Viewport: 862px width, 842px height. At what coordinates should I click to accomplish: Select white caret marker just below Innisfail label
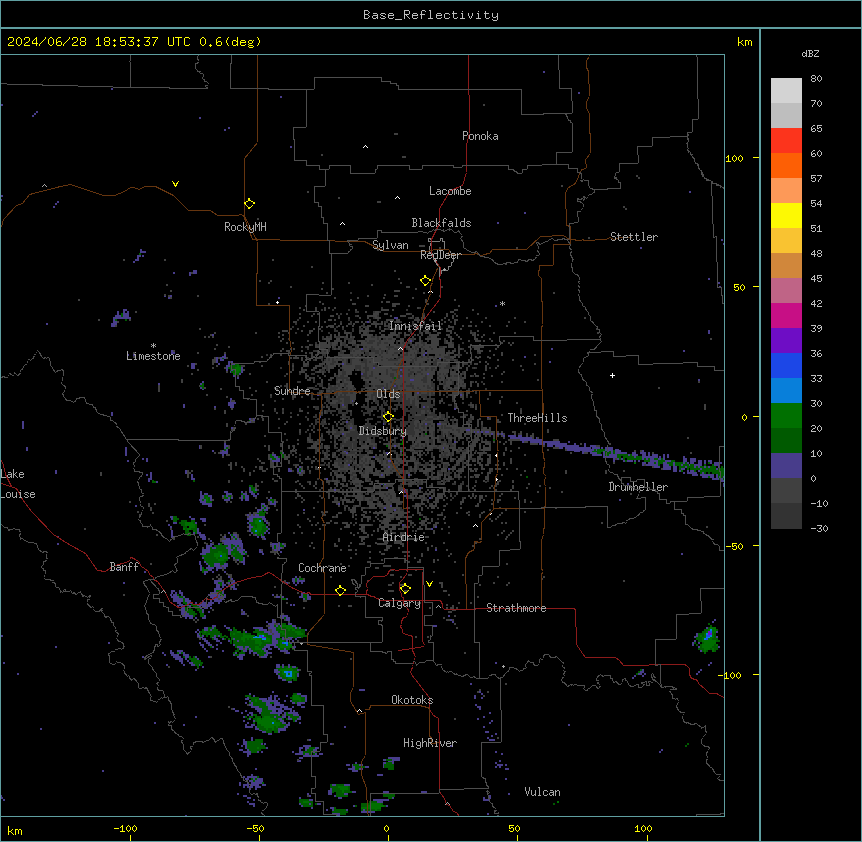(x=400, y=348)
